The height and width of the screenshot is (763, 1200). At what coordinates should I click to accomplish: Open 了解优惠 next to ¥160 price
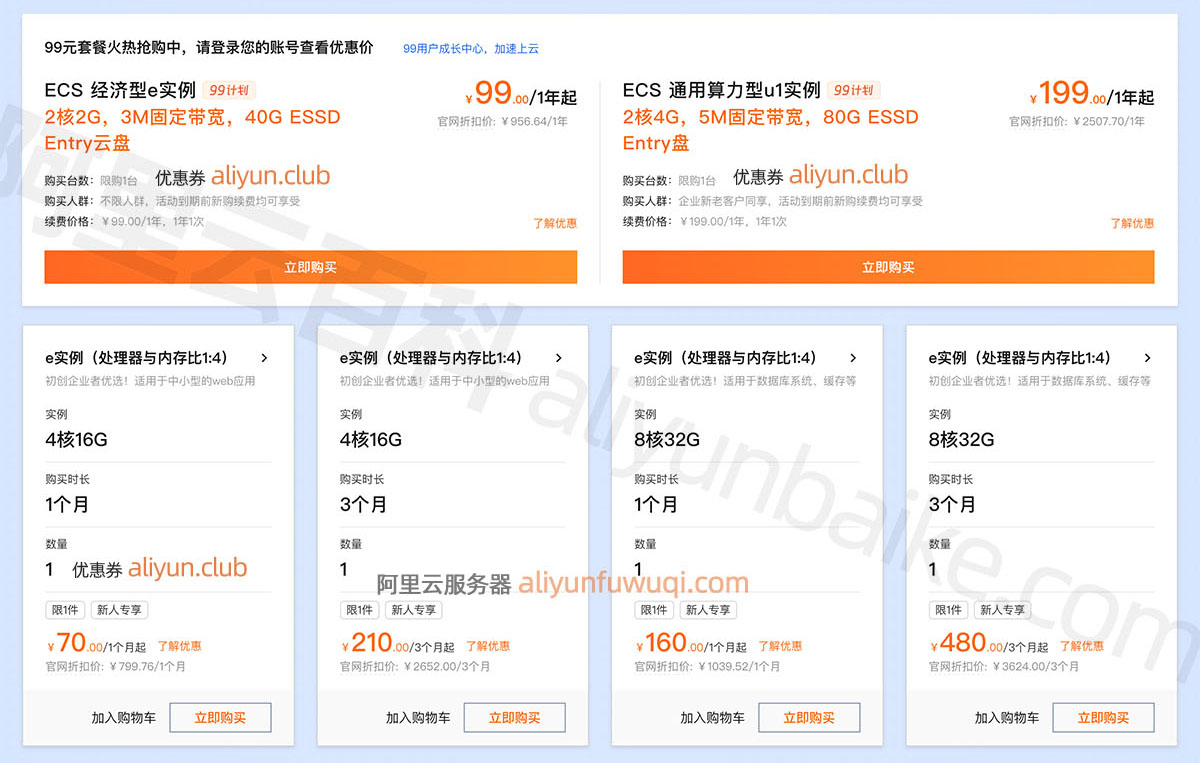(780, 646)
